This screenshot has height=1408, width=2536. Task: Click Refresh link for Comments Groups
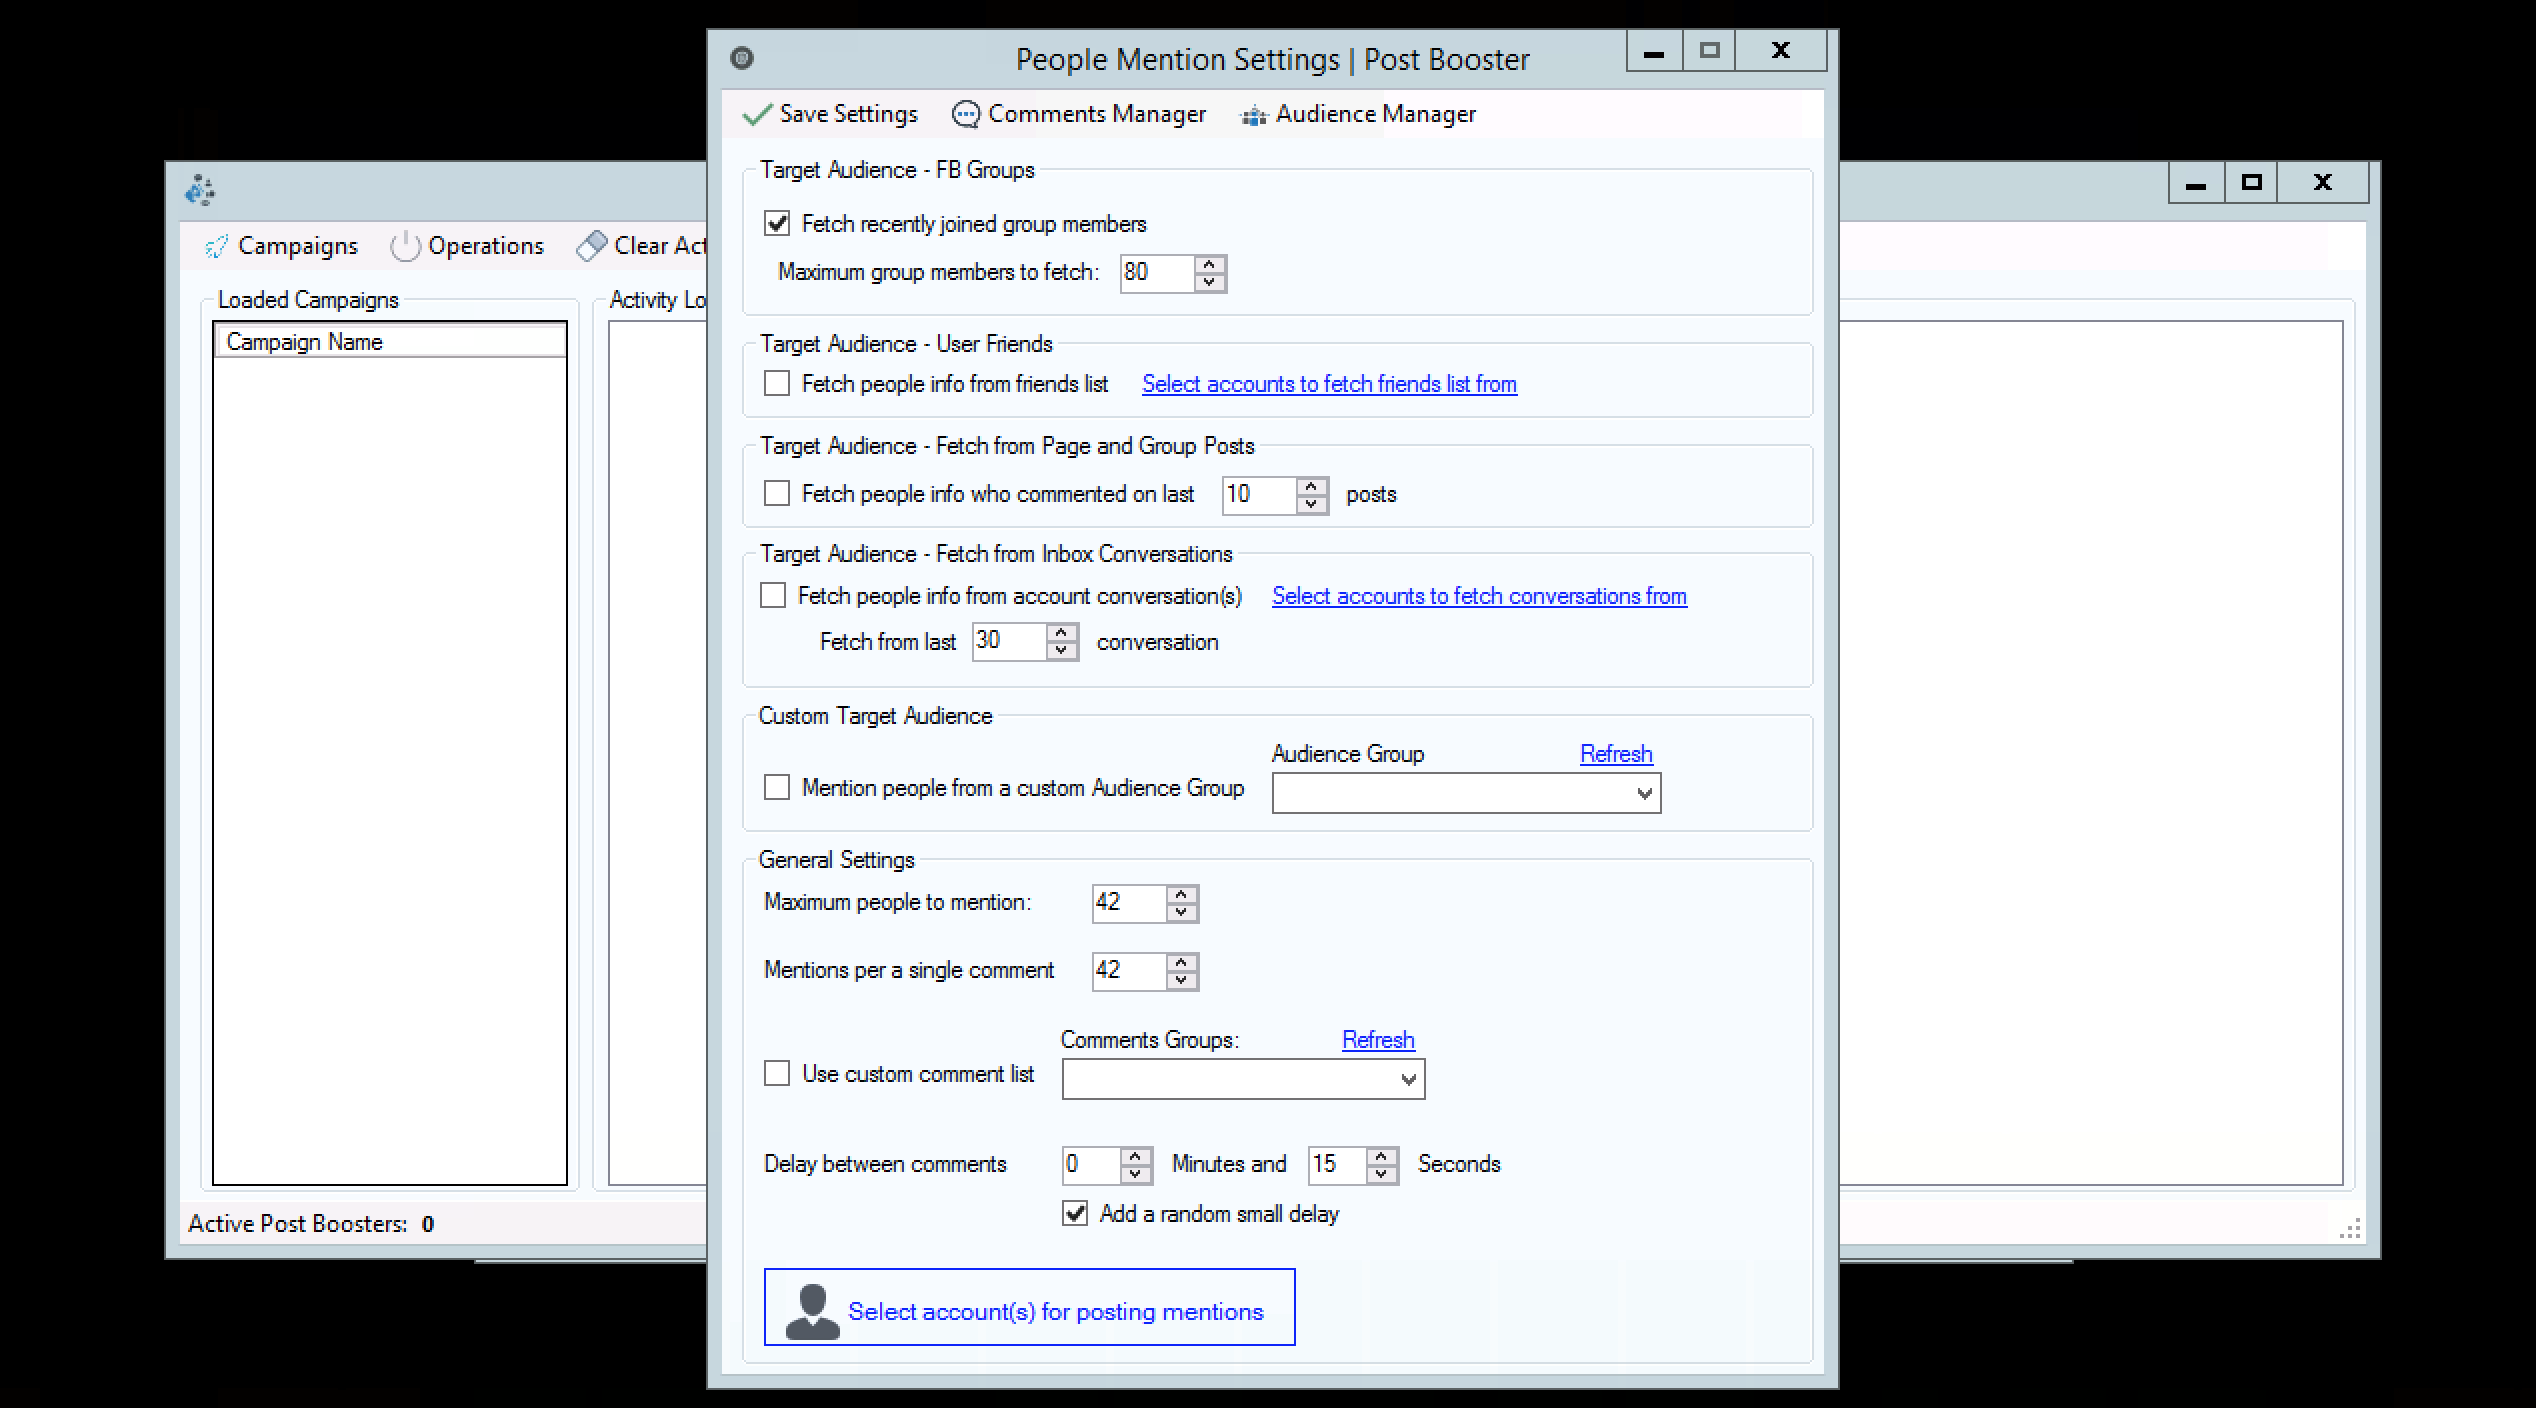1378,1040
